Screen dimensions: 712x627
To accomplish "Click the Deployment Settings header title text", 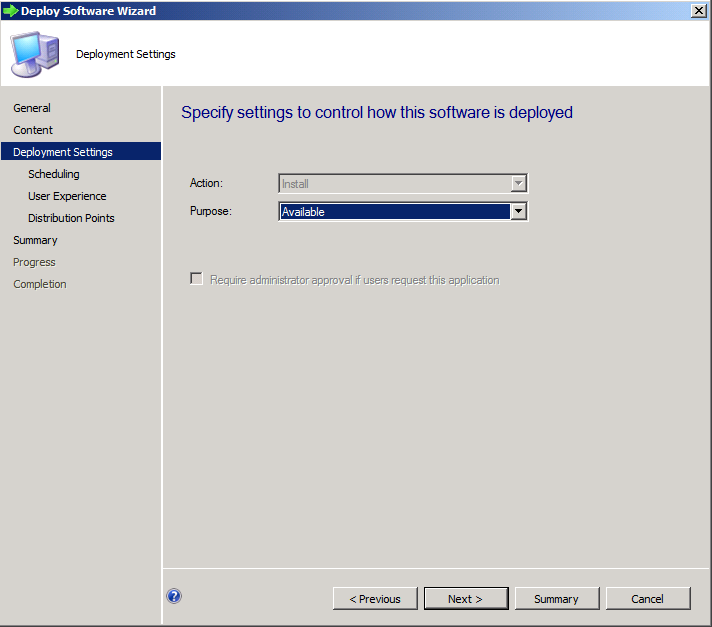I will pyautogui.click(x=126, y=54).
